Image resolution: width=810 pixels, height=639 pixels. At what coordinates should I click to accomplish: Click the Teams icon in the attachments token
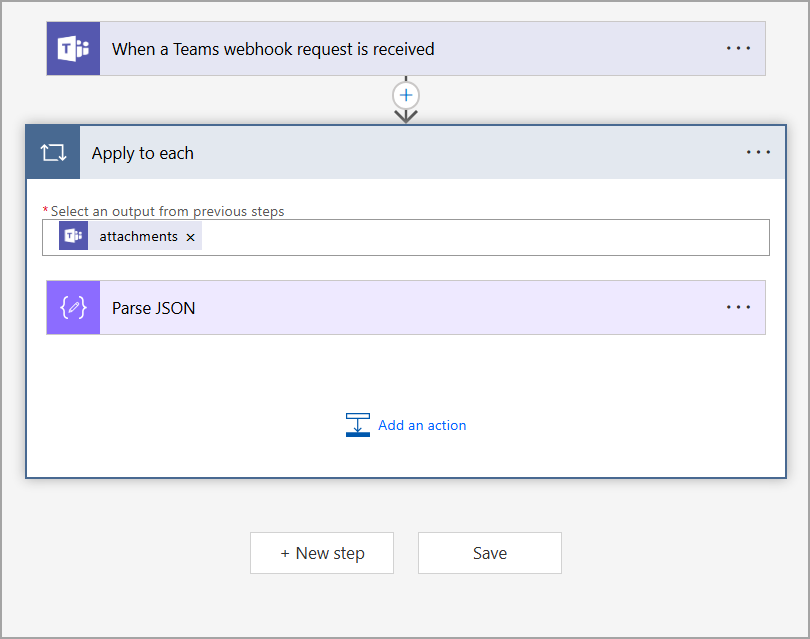pyautogui.click(x=73, y=237)
